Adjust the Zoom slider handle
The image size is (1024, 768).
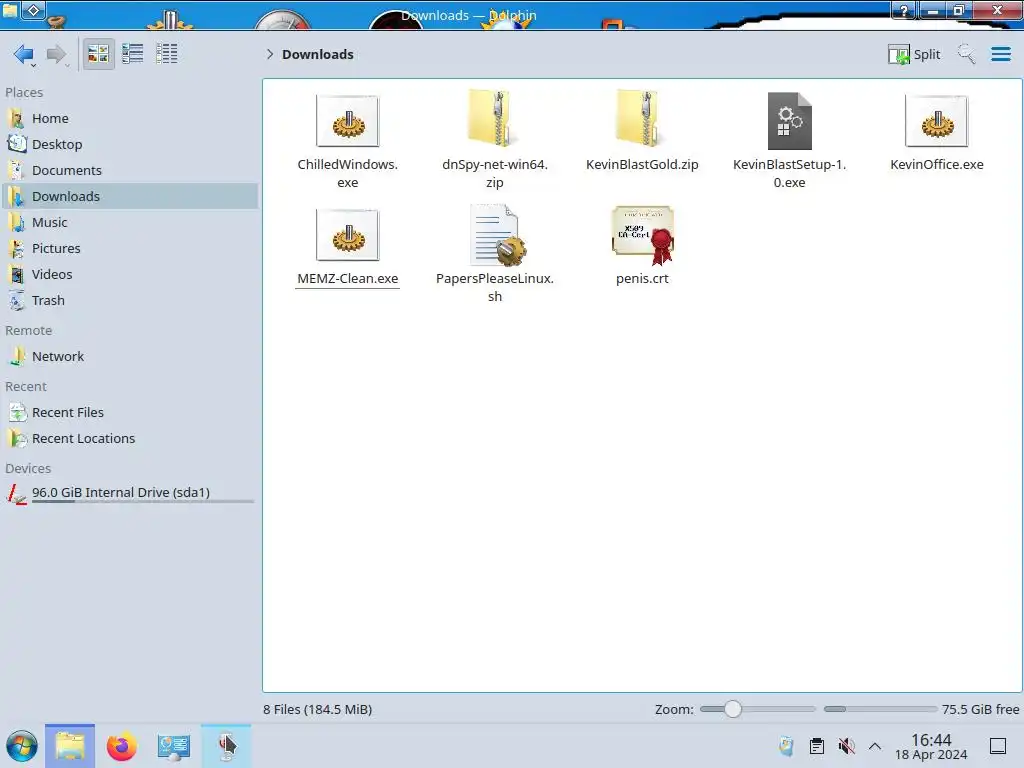(733, 709)
